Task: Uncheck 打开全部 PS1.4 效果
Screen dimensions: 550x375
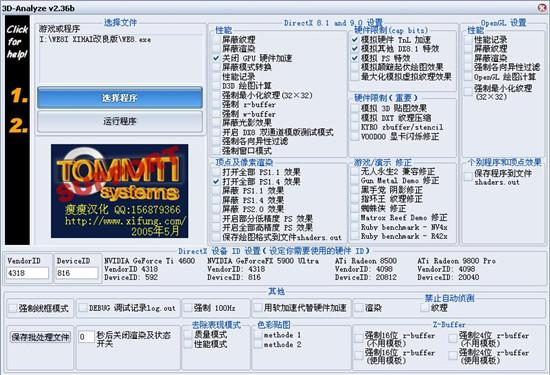Action: point(216,182)
